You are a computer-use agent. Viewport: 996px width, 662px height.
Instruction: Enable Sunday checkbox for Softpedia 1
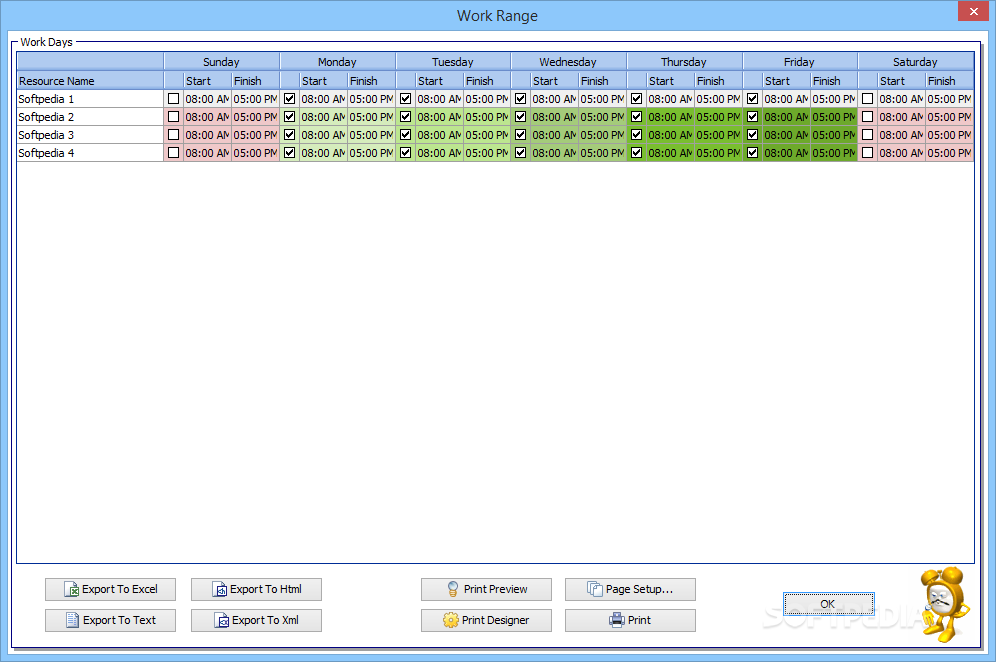(x=173, y=99)
